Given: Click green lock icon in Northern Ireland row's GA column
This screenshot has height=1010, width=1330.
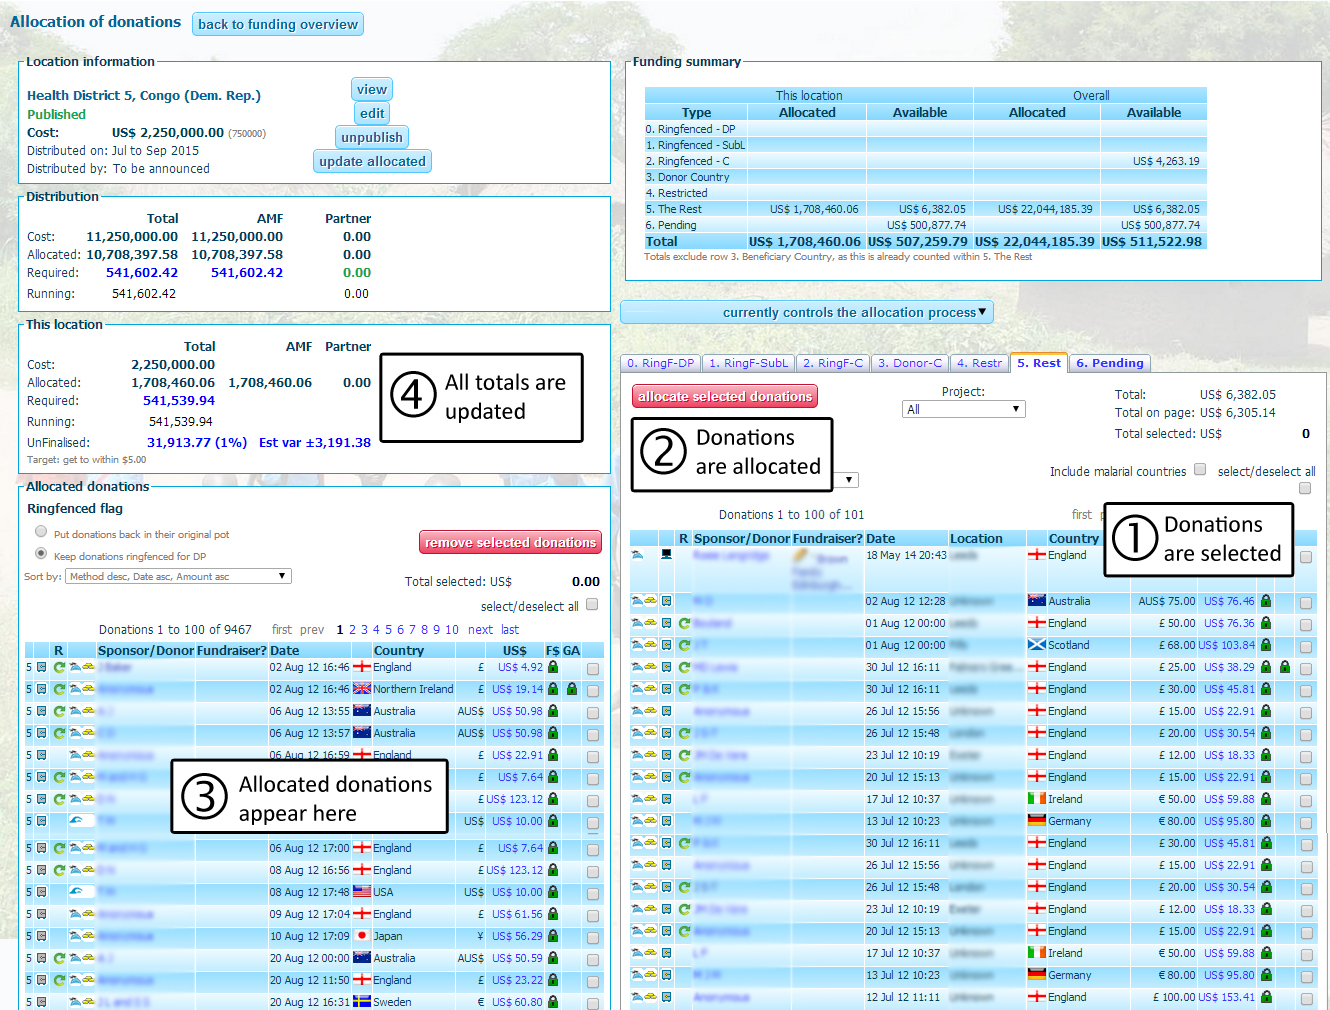Looking at the screenshot, I should coord(572,689).
